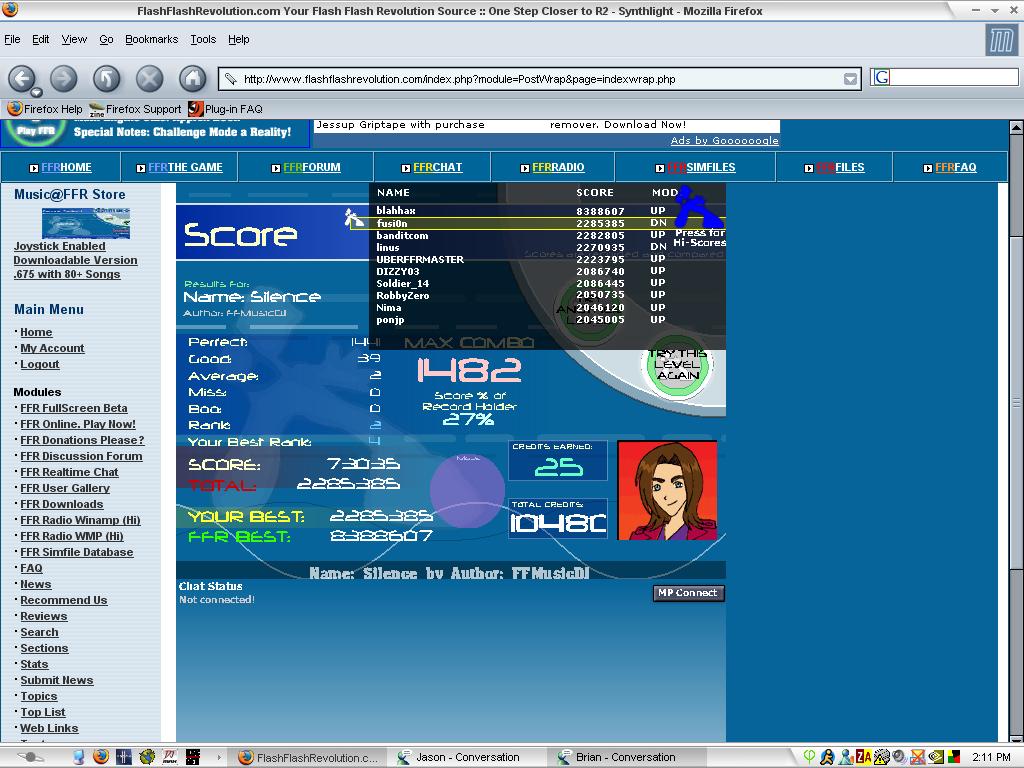The height and width of the screenshot is (768, 1024).
Task: Click the Home icon in toolbar
Action: pyautogui.click(x=193, y=79)
